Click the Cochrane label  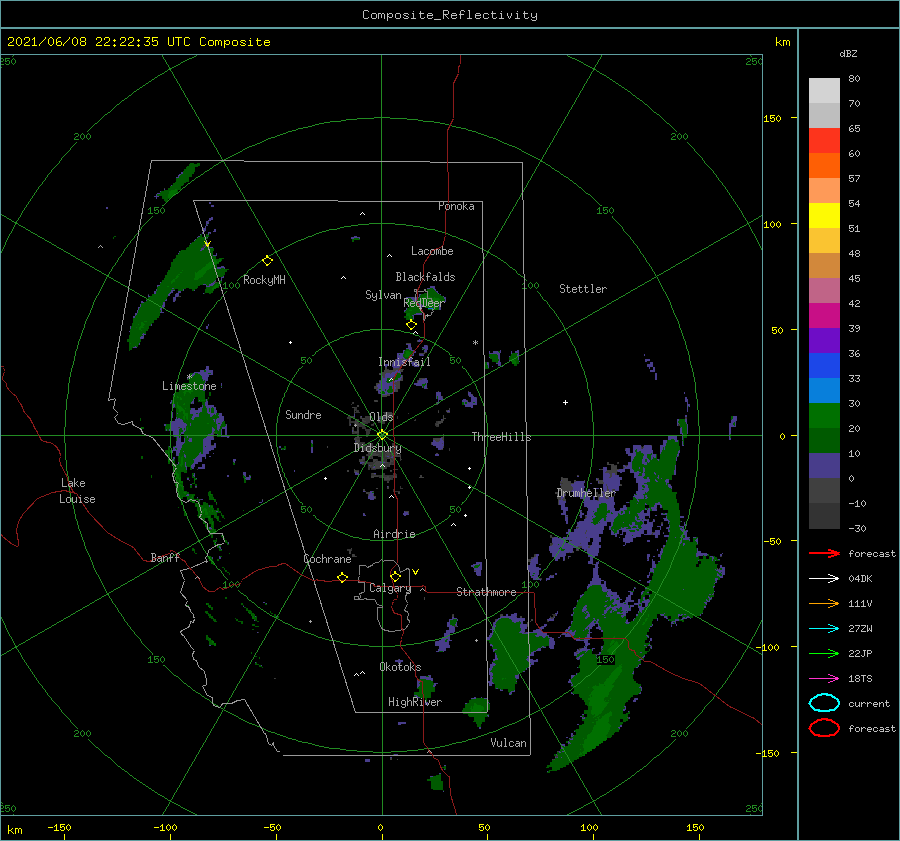click(x=327, y=559)
